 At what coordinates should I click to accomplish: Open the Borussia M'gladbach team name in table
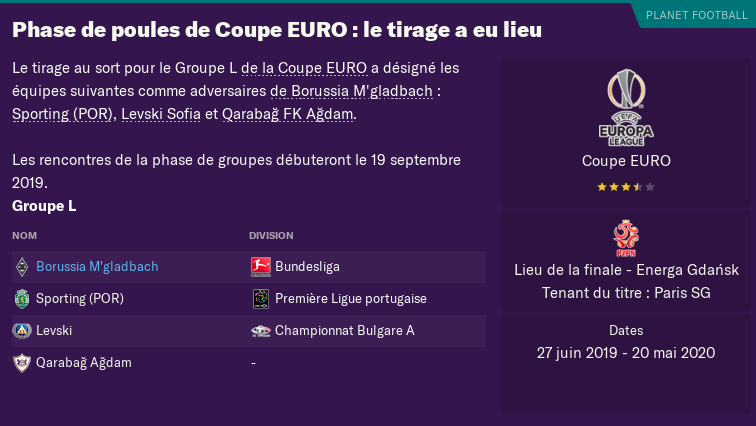pos(97,266)
